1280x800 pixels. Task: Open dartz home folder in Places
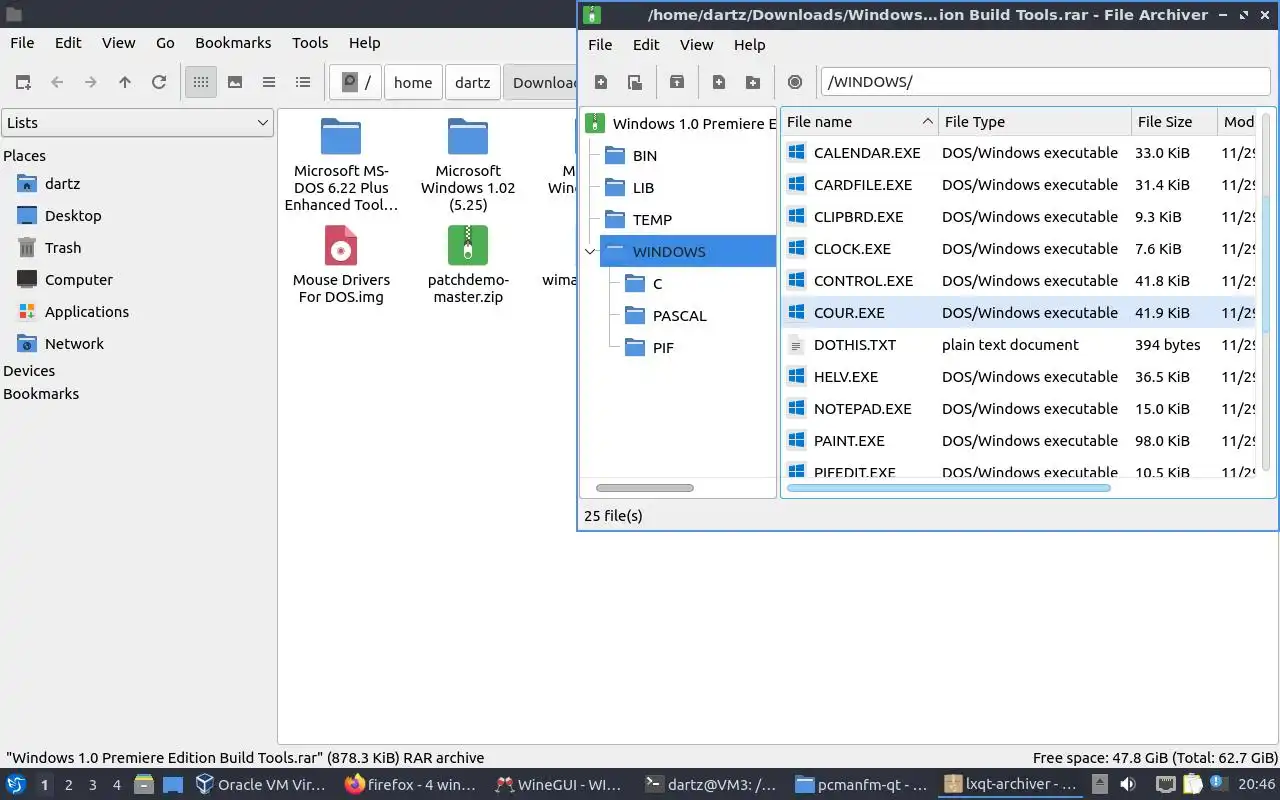62,184
